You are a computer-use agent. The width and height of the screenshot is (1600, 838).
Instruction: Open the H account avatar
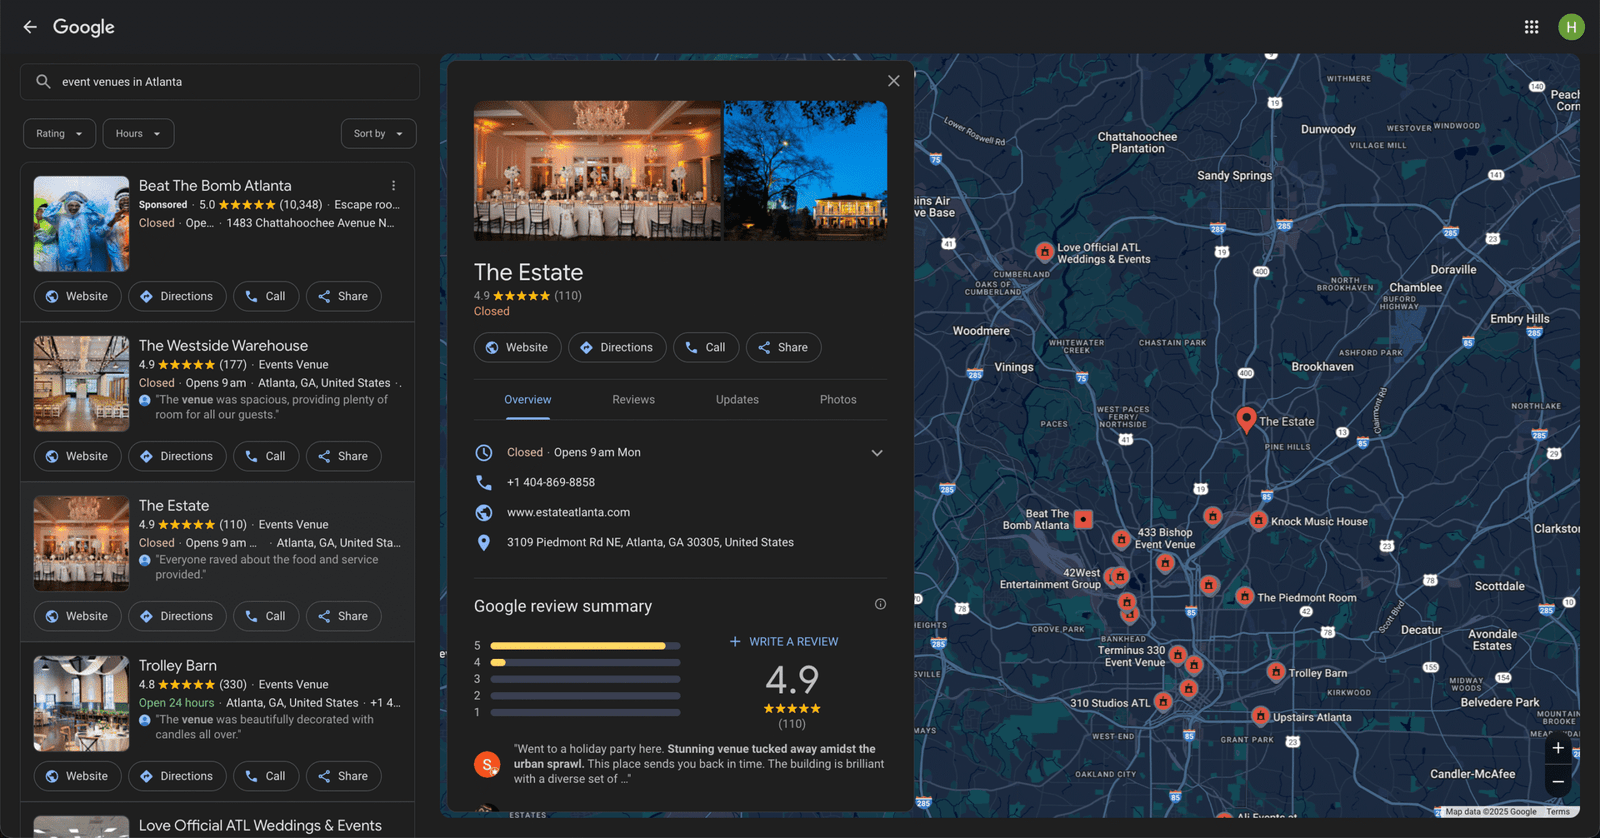point(1571,27)
